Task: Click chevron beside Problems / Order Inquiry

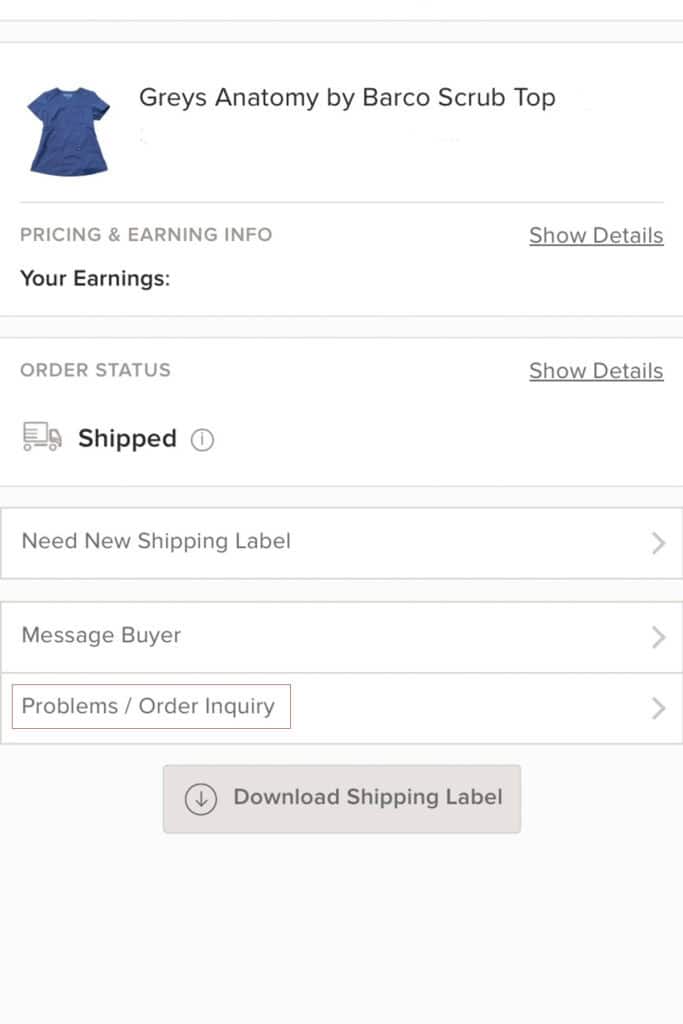Action: pos(658,708)
